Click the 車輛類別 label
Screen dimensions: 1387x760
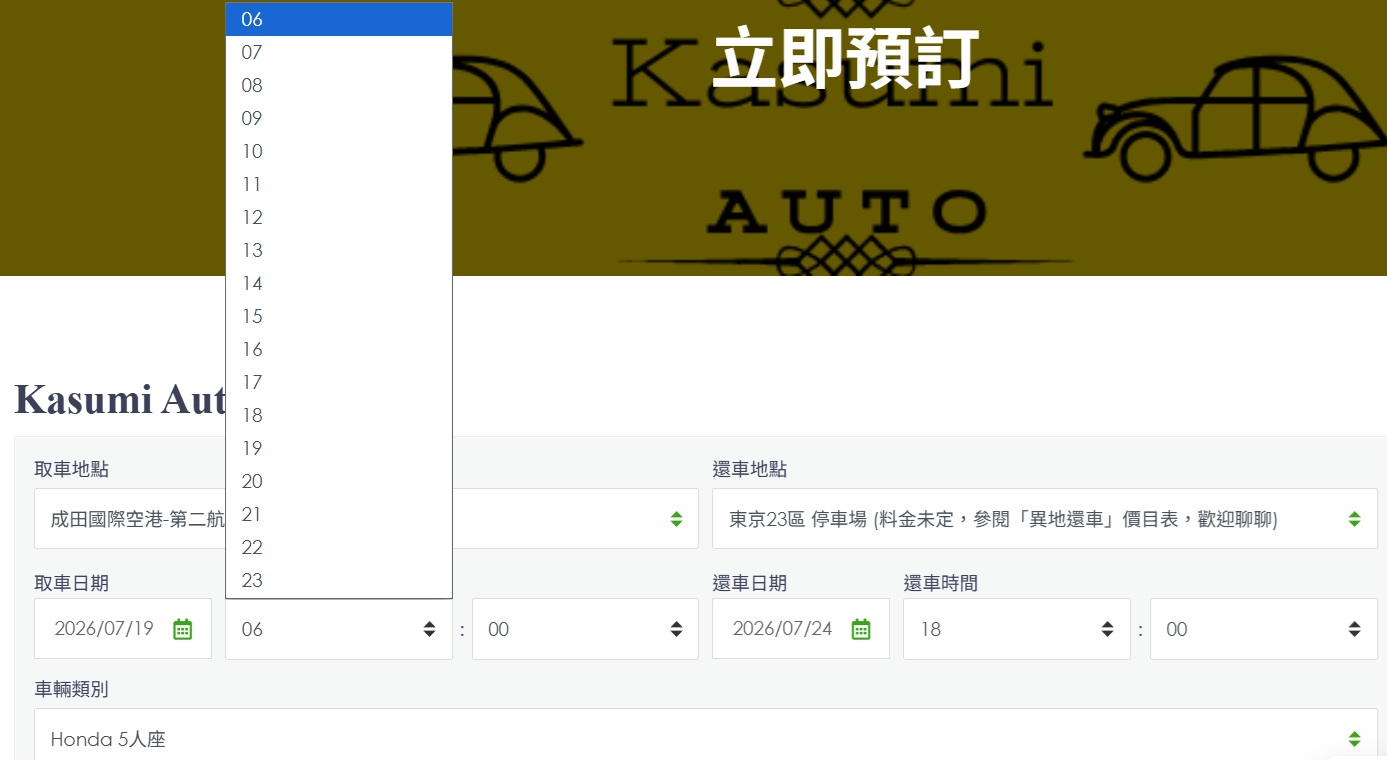click(x=71, y=689)
